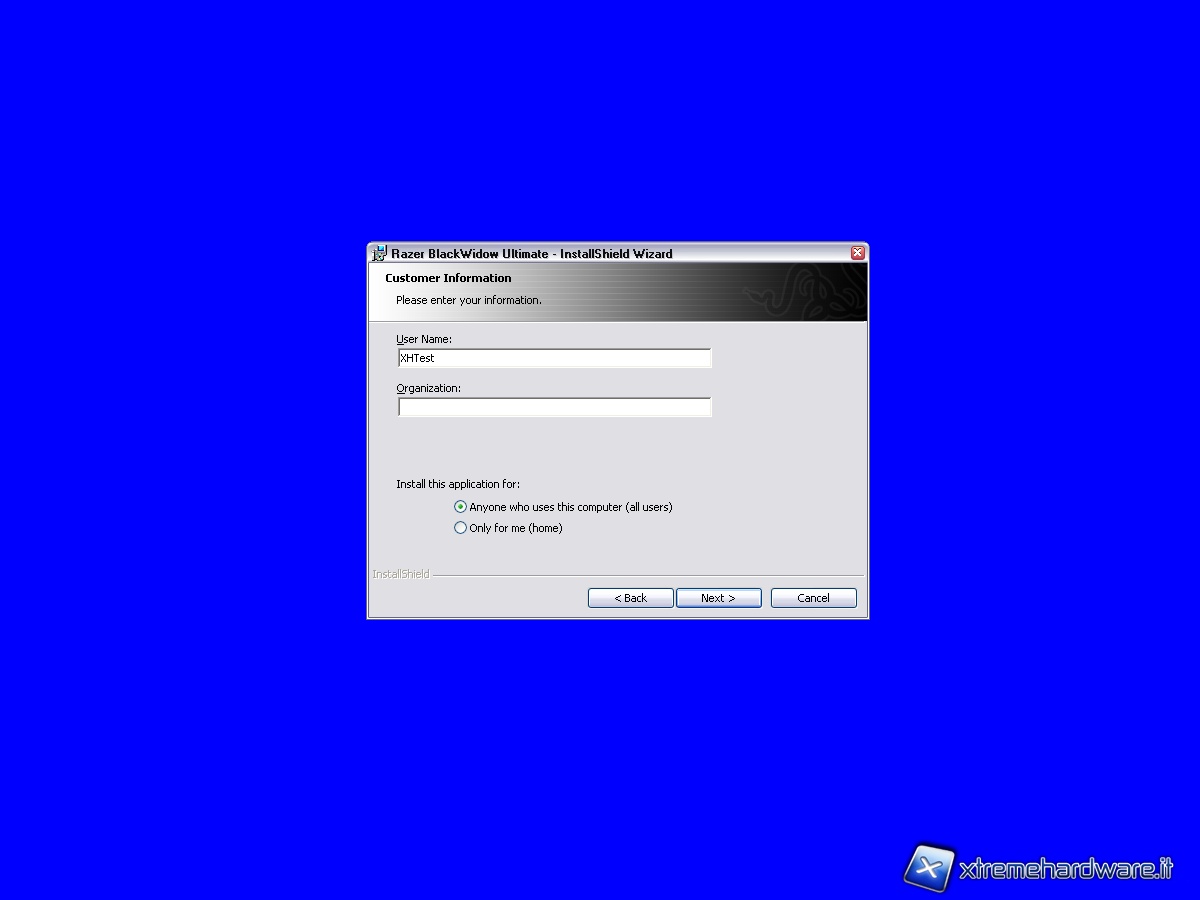Image resolution: width=1200 pixels, height=900 pixels.
Task: Click the 'Customer Information' heading
Action: [448, 278]
